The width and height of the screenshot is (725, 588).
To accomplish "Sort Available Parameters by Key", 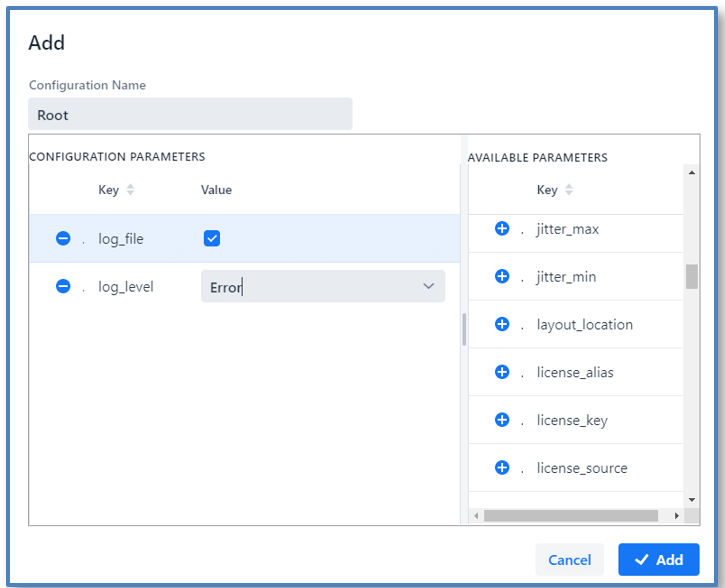I will 569,190.
